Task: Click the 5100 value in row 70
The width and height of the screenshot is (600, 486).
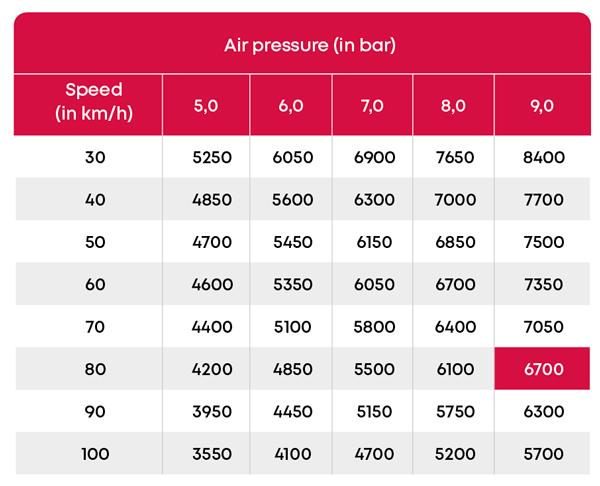Action: [x=293, y=327]
